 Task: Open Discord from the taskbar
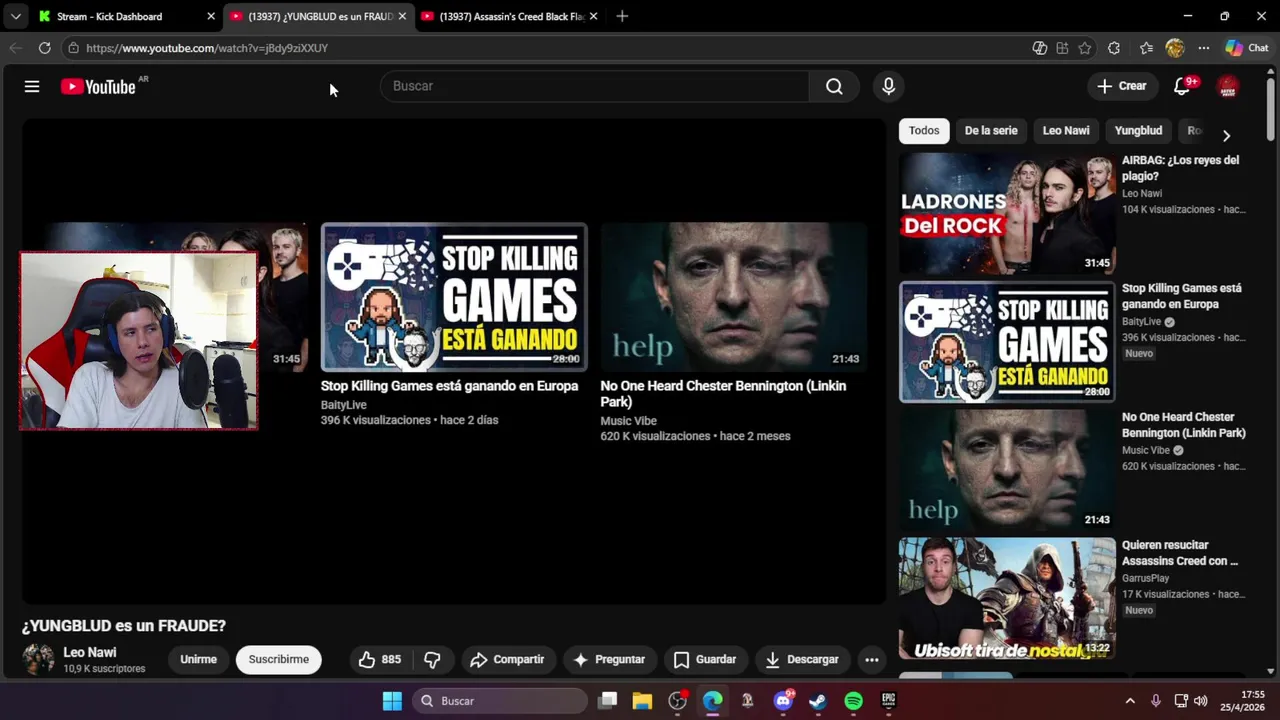coord(783,701)
